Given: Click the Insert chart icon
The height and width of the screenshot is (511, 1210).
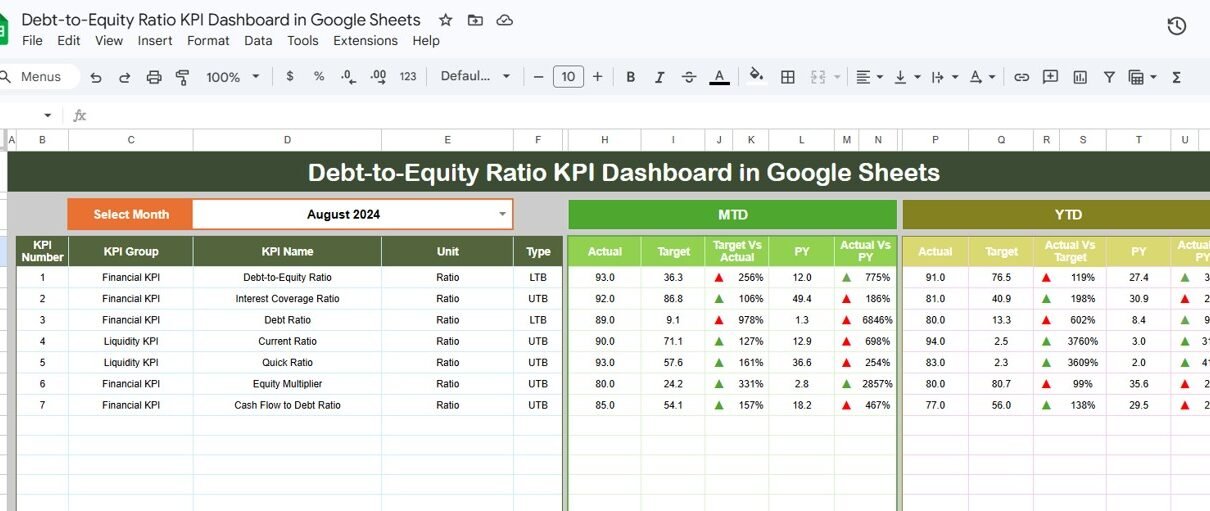Looking at the screenshot, I should 1080,77.
